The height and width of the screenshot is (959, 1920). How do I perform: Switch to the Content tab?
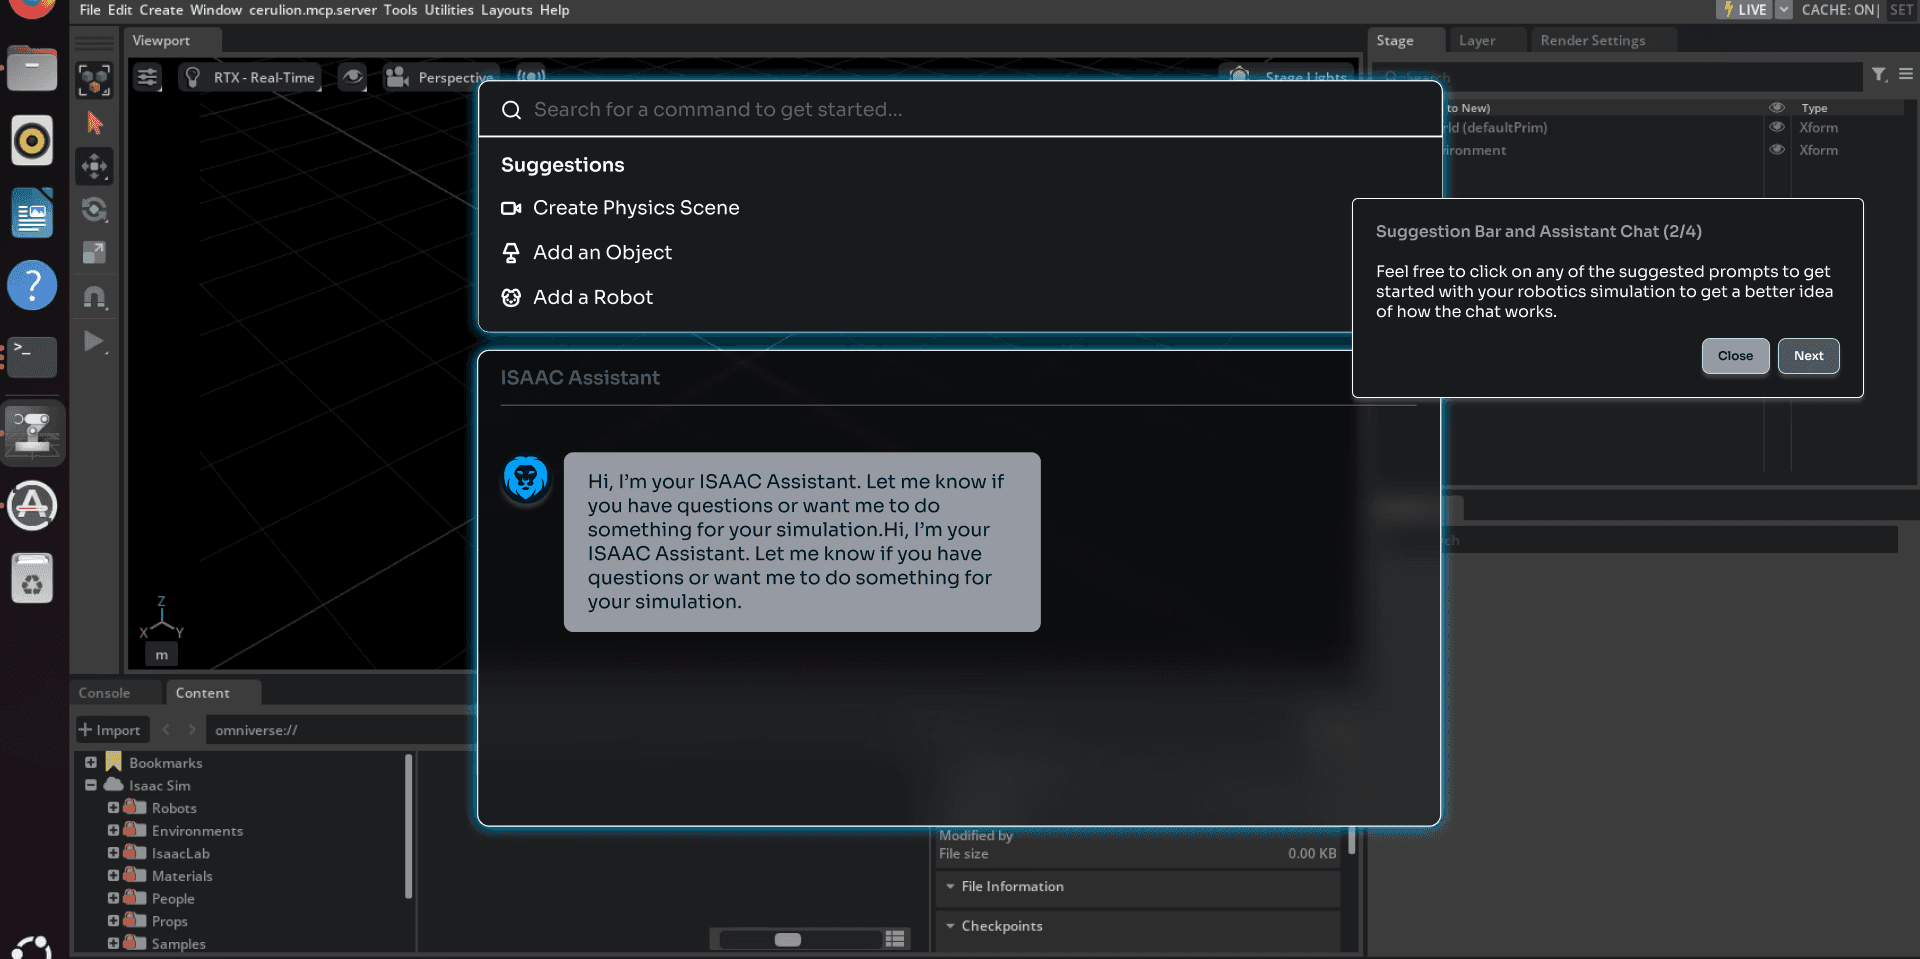[203, 693]
